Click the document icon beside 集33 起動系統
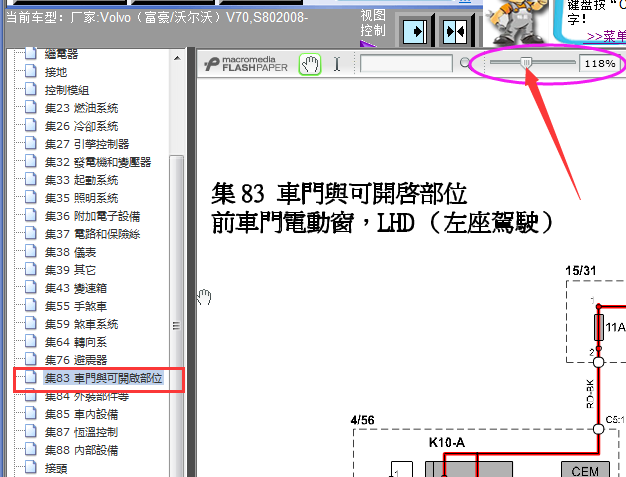This screenshot has width=626, height=477. (x=31, y=179)
